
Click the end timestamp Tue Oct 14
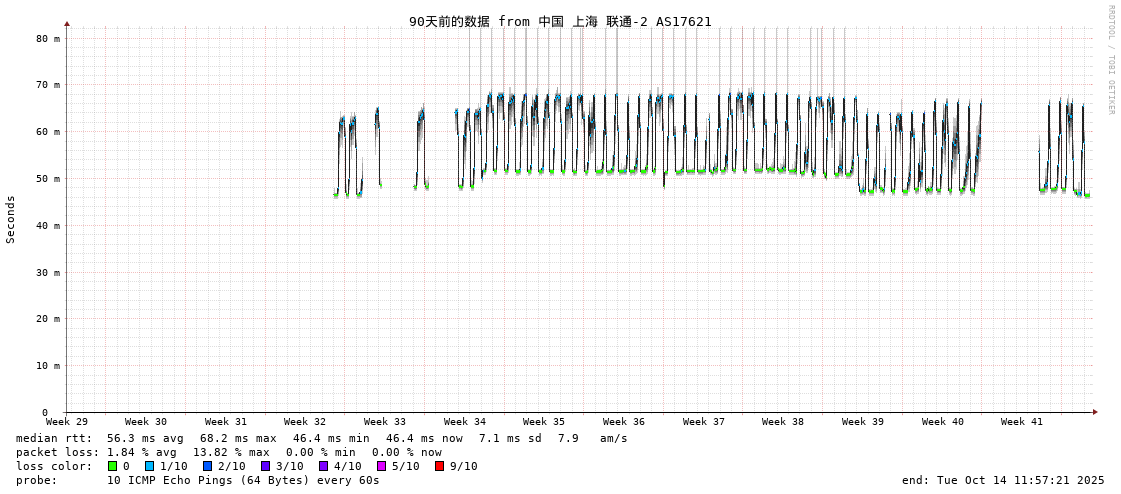click(x=1003, y=480)
